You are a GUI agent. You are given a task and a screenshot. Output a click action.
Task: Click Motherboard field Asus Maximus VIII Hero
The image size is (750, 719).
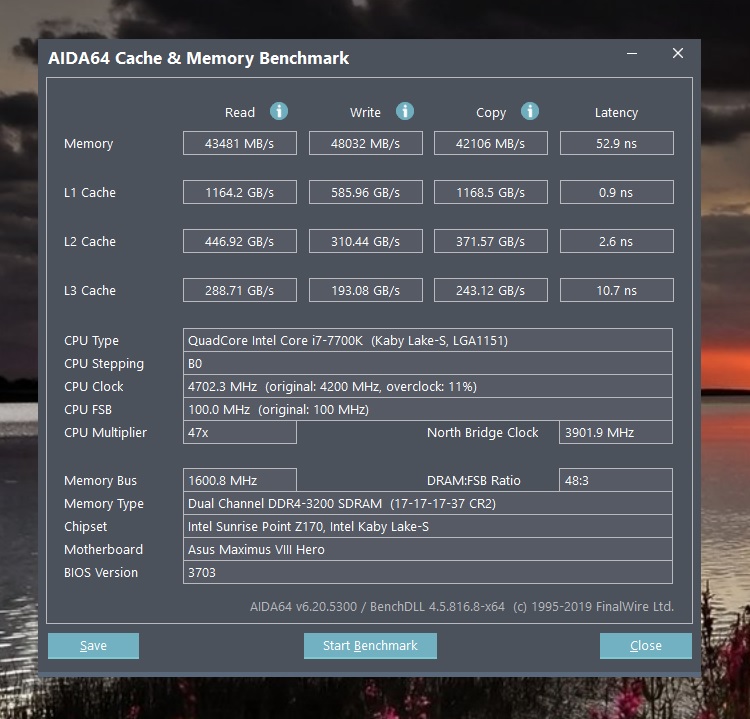[x=428, y=549]
